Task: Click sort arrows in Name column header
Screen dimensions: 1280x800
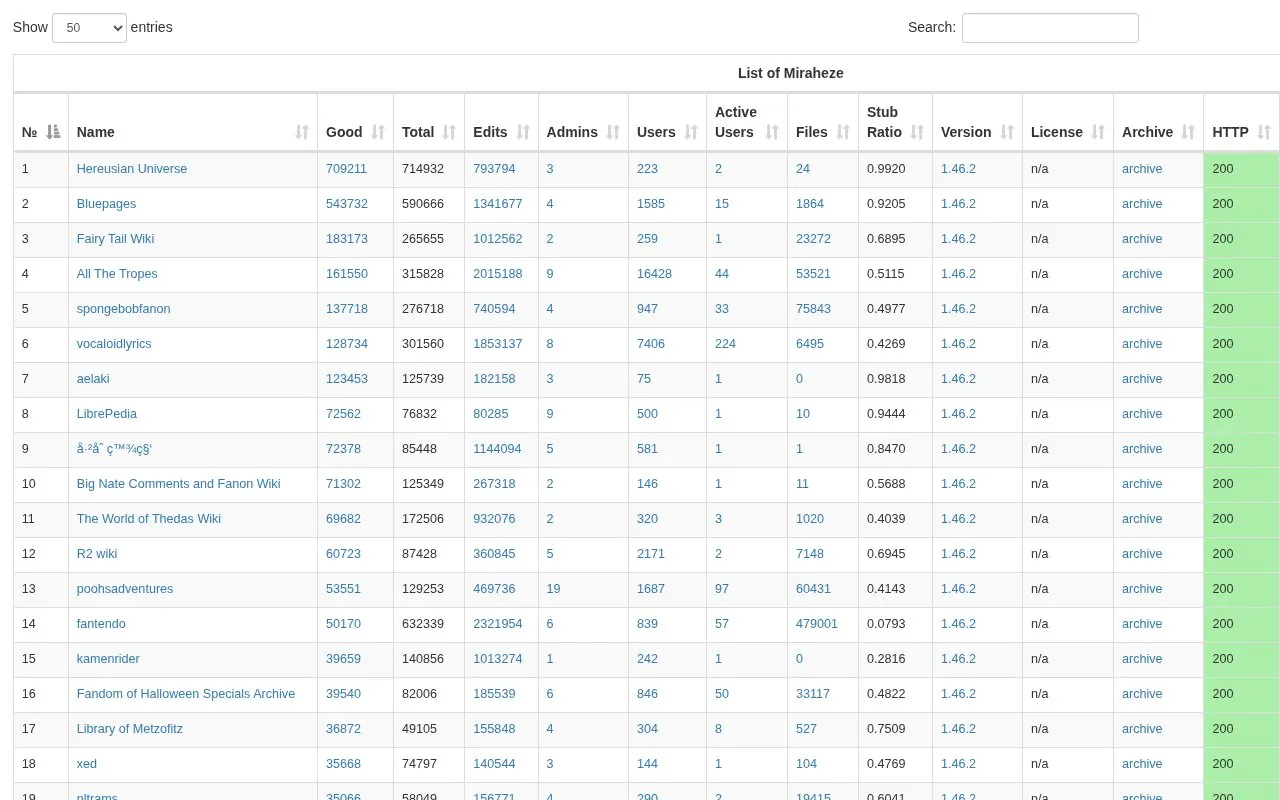Action: (303, 132)
